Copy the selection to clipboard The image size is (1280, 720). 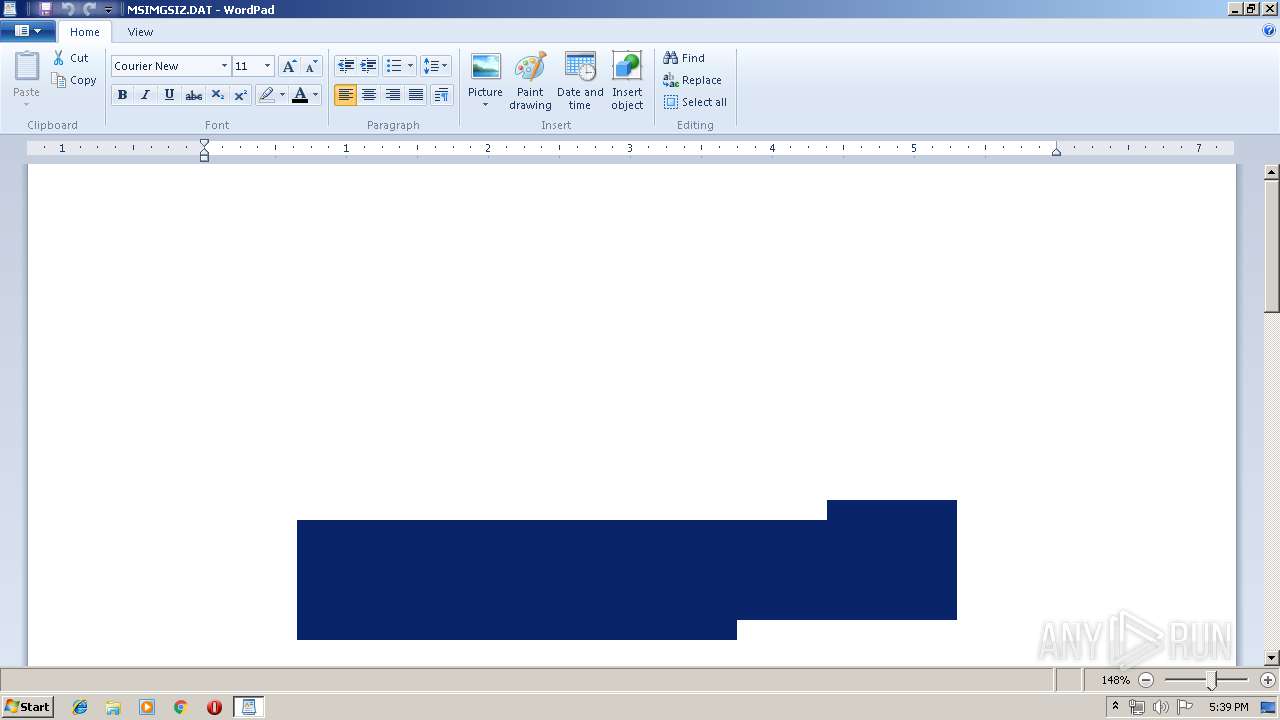click(x=75, y=80)
